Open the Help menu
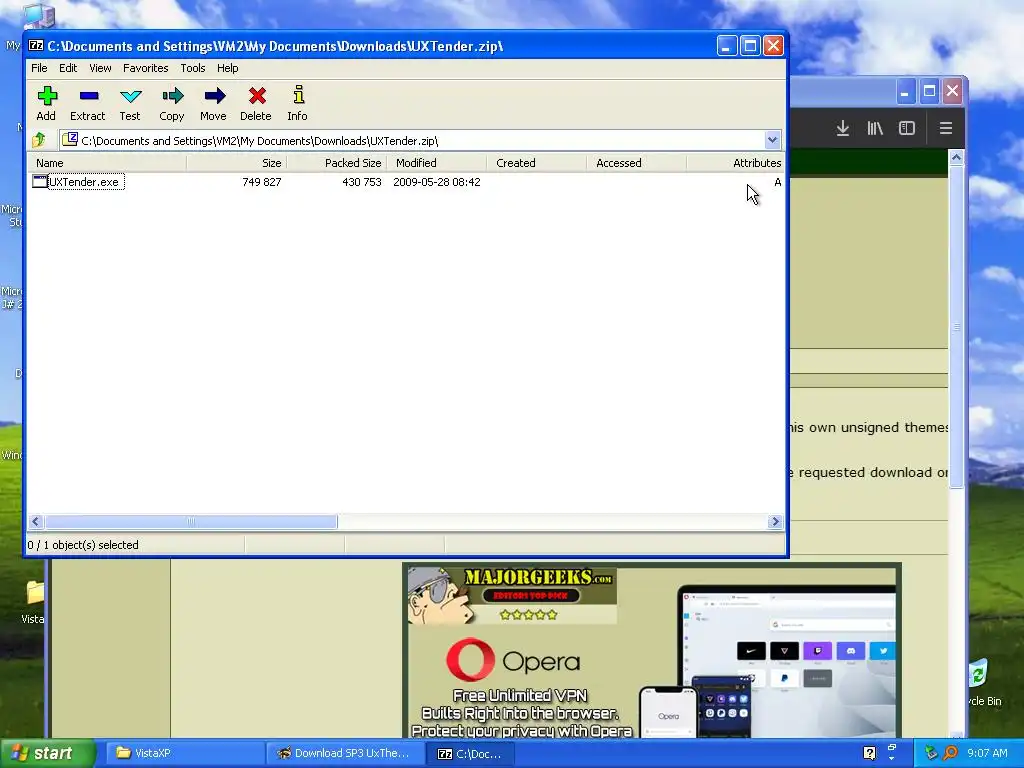 pyautogui.click(x=227, y=68)
